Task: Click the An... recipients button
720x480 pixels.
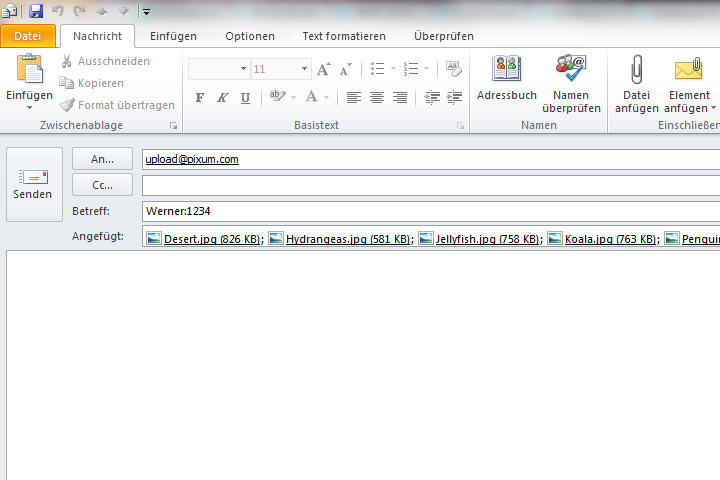Action: click(102, 159)
